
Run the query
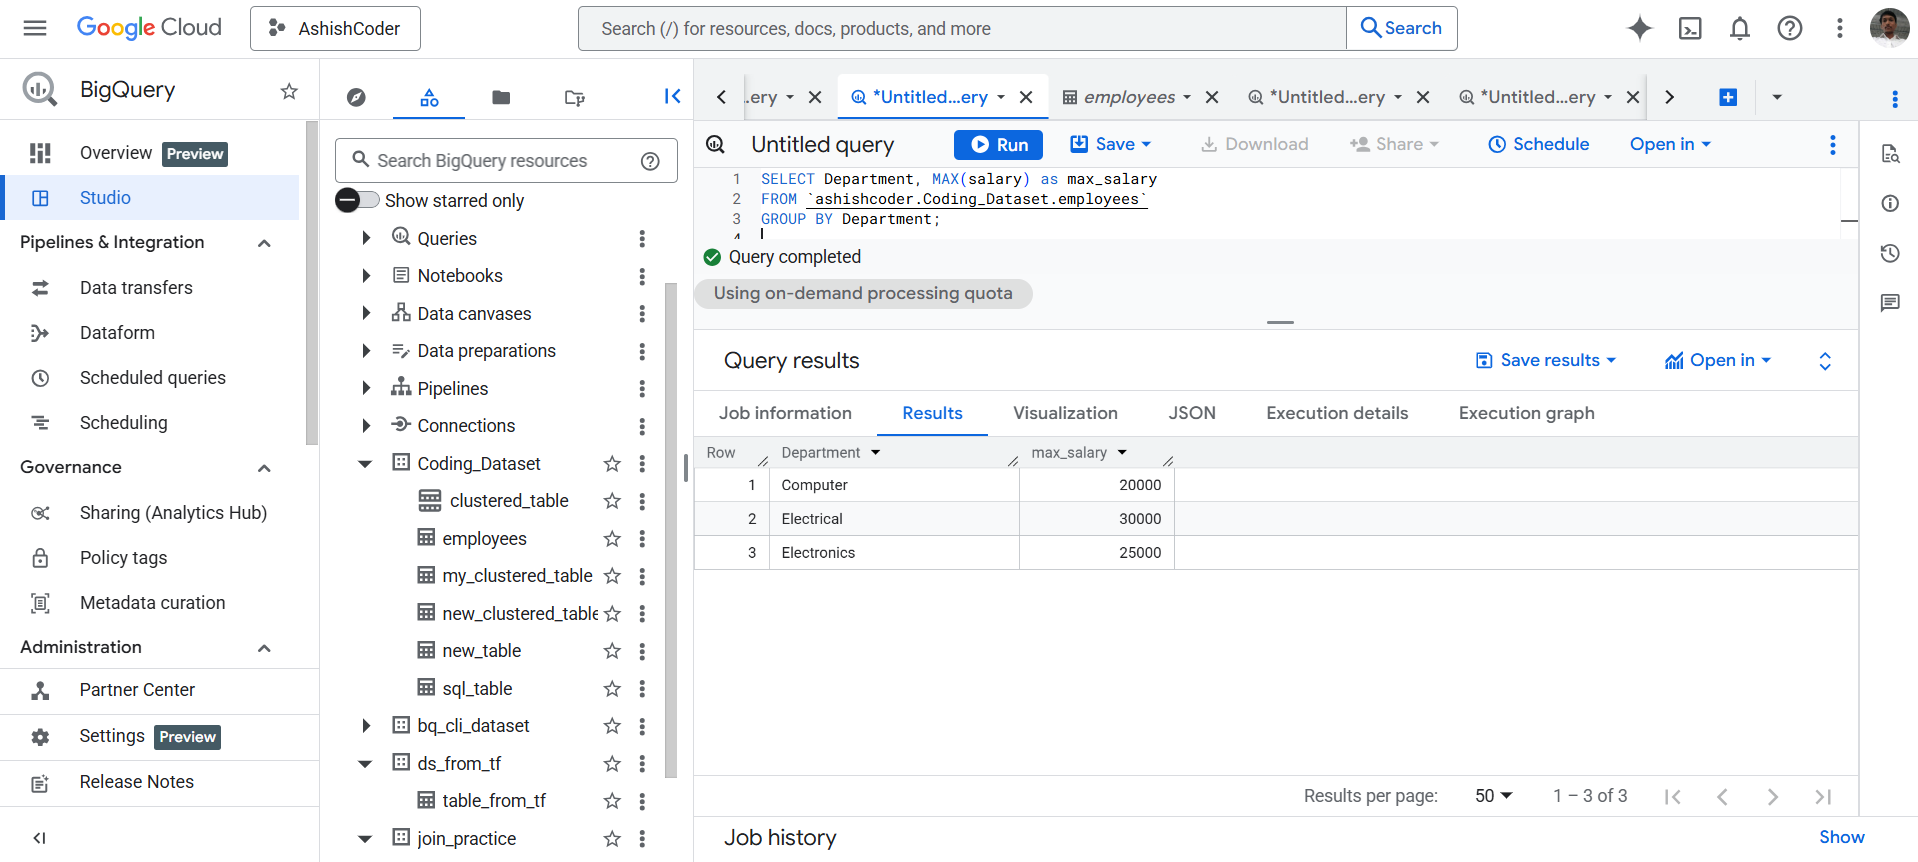click(x=998, y=144)
